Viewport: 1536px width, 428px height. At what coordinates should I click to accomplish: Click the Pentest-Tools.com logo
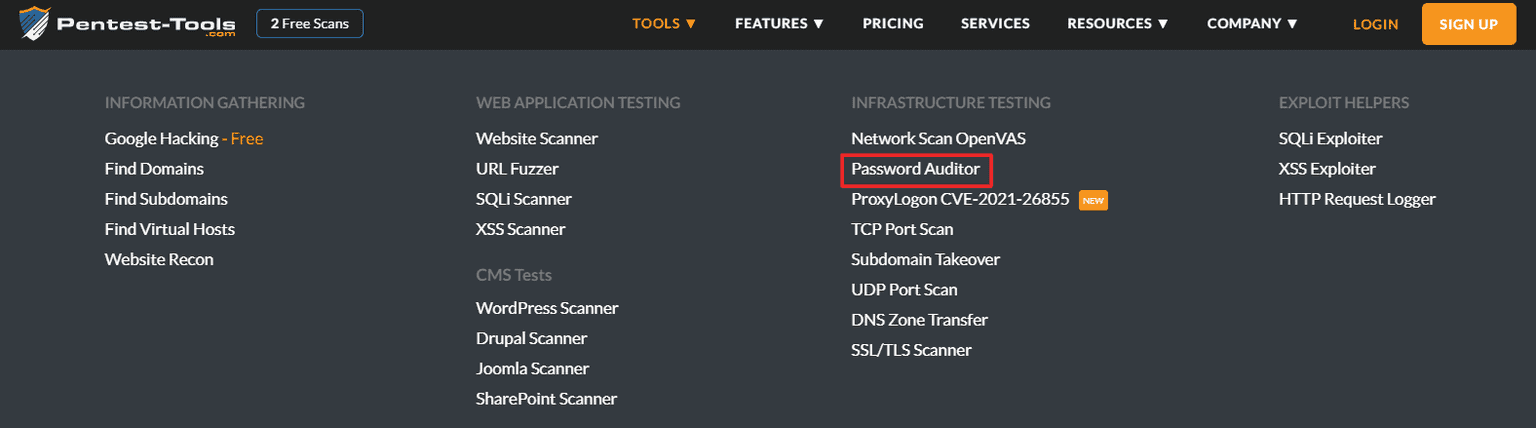point(127,24)
